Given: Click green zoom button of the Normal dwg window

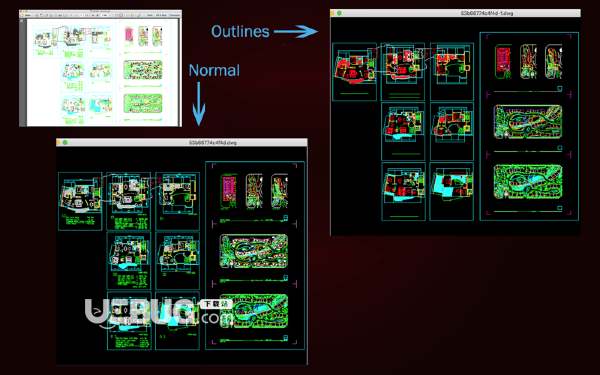Looking at the screenshot, I should click(x=65, y=142).
